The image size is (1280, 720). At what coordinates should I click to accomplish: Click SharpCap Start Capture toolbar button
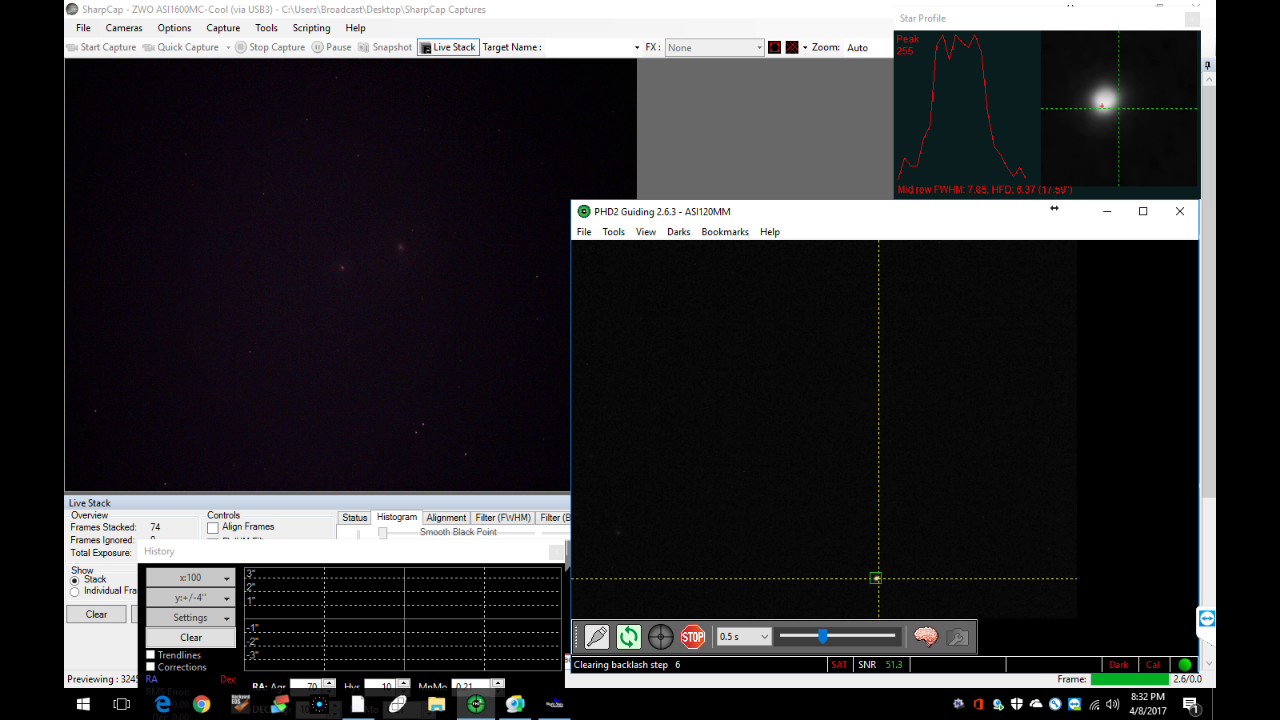click(x=101, y=47)
